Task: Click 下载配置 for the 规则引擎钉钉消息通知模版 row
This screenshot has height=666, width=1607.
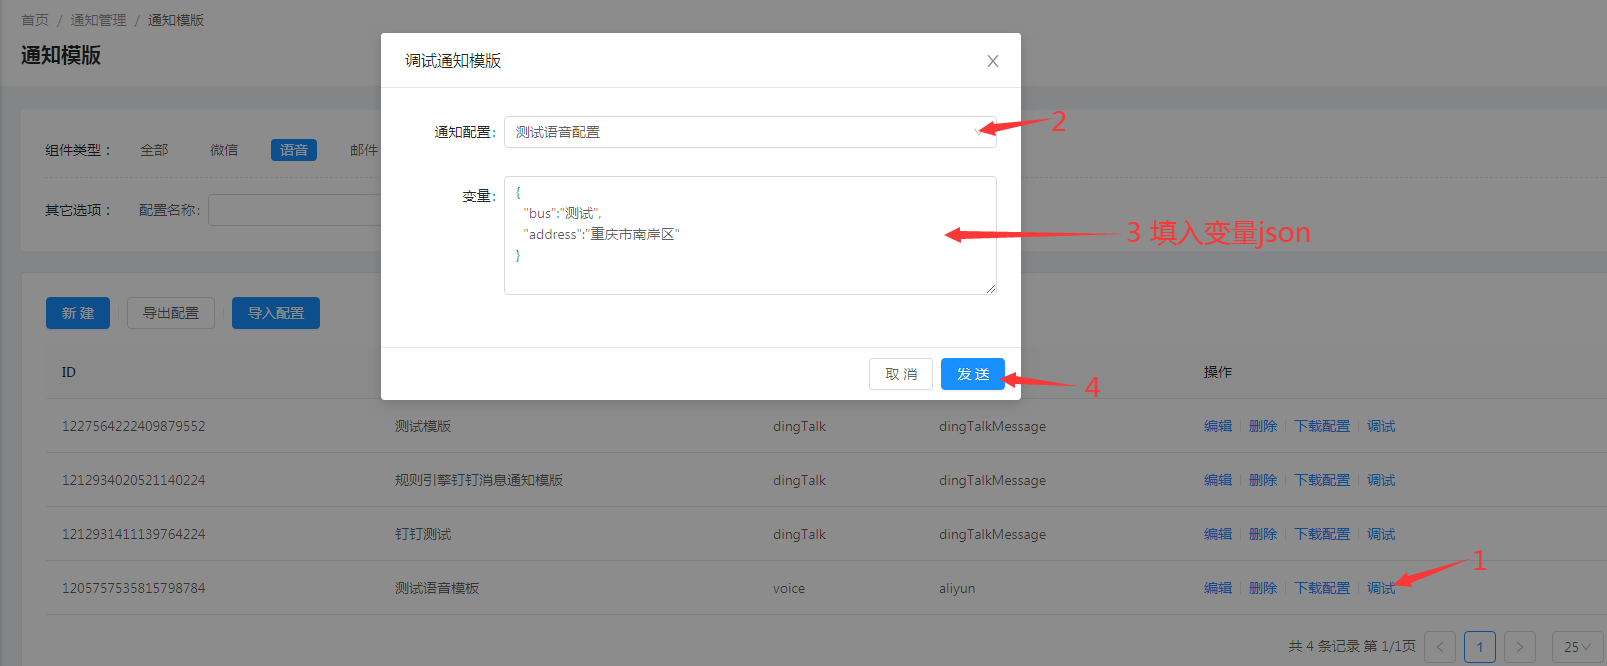Action: 1321,480
